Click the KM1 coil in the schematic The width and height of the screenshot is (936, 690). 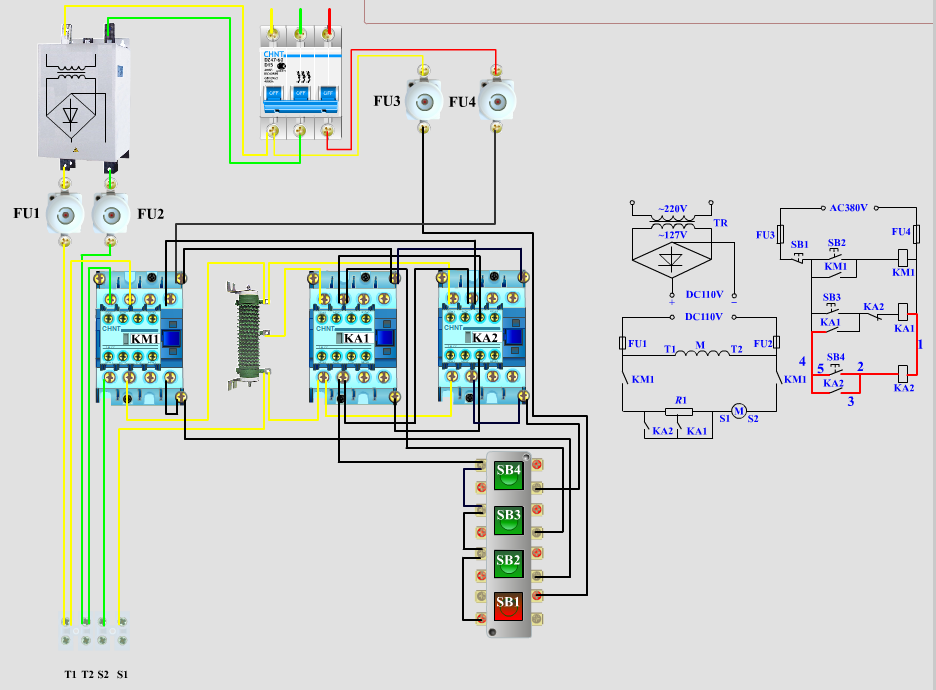(903, 258)
